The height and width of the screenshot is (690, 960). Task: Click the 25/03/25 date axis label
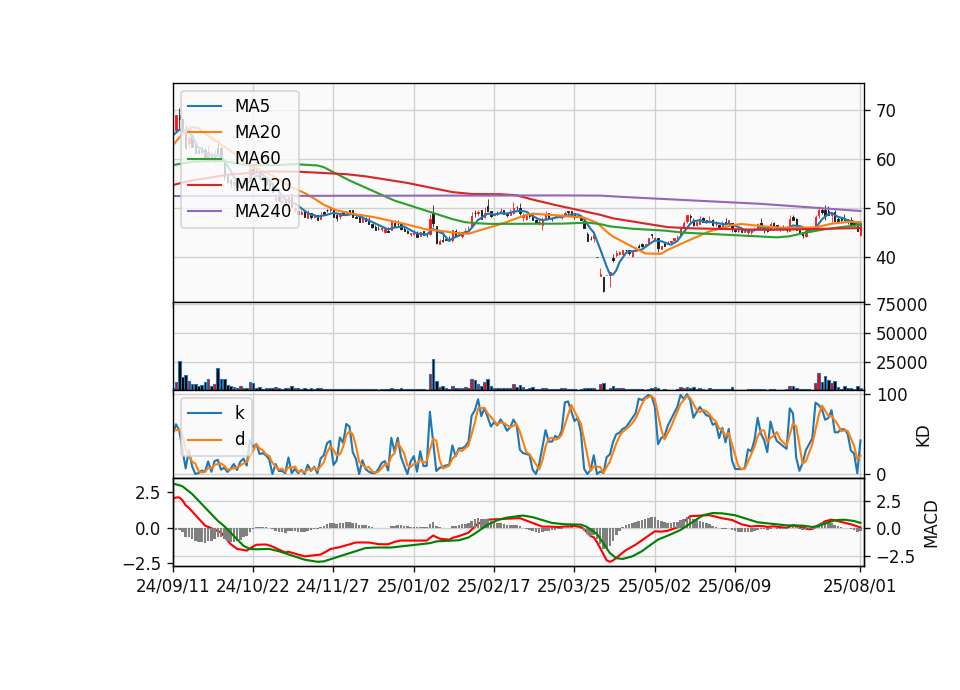(x=574, y=586)
